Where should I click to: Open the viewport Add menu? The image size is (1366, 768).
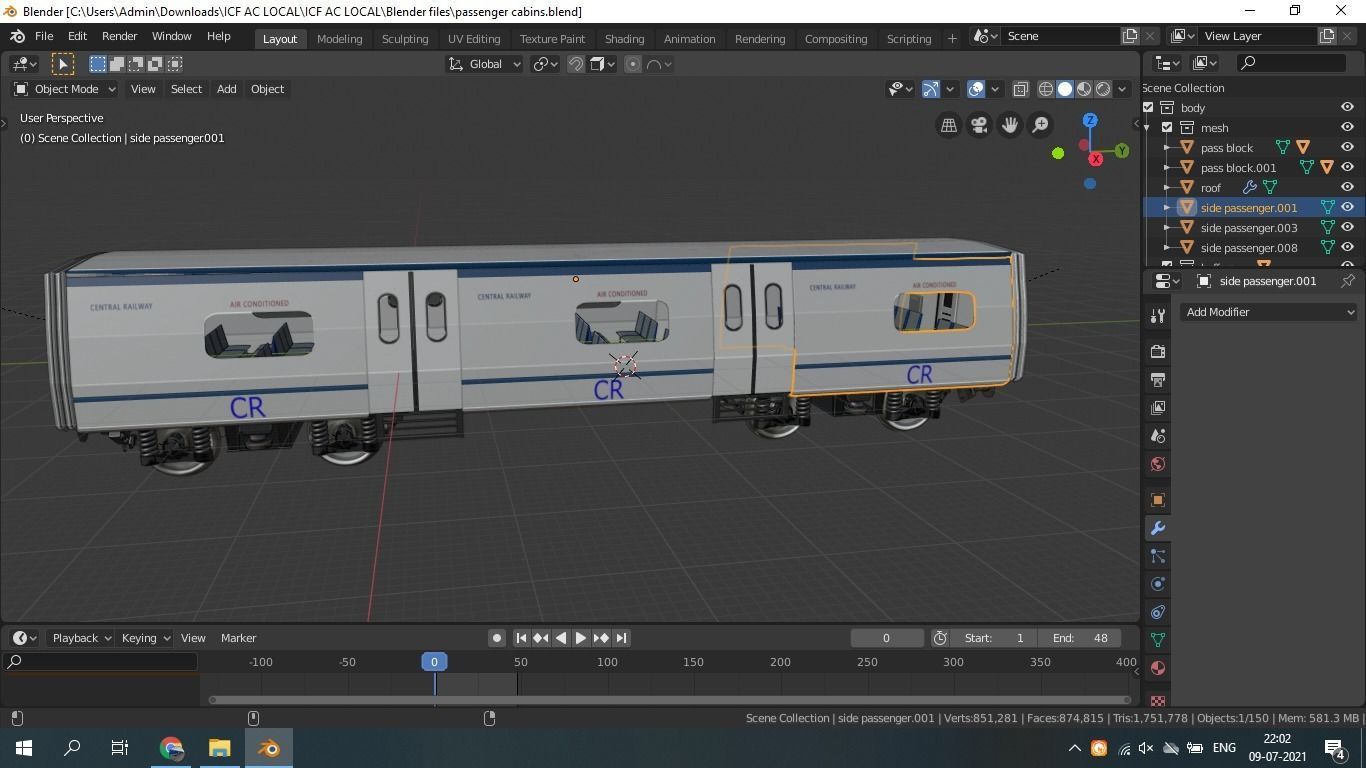[x=227, y=89]
